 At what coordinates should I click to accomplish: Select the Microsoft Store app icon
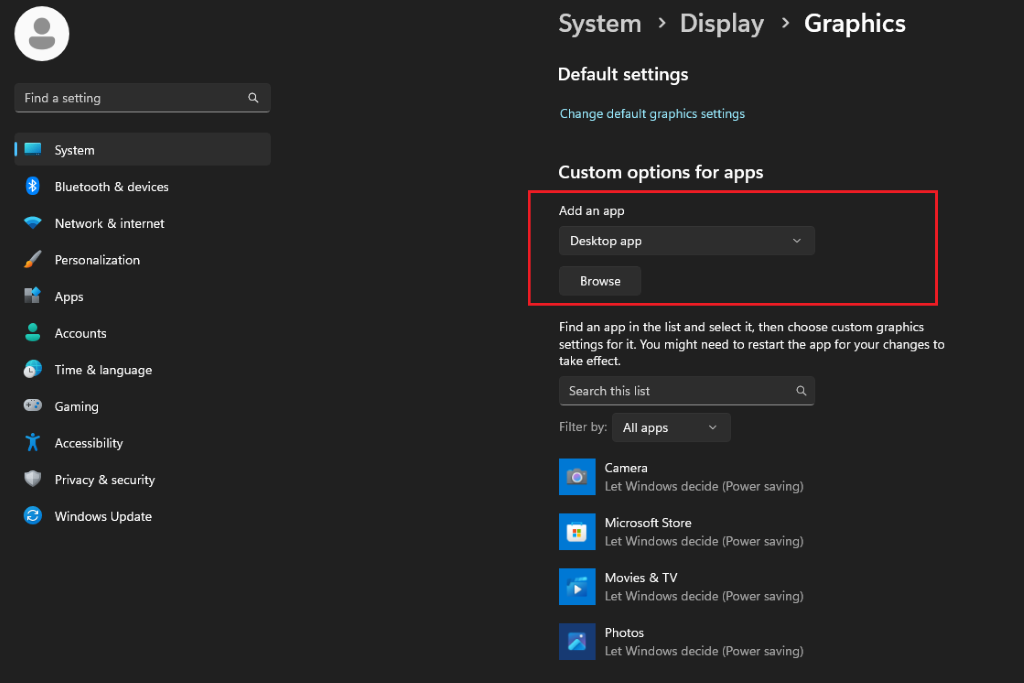click(577, 532)
